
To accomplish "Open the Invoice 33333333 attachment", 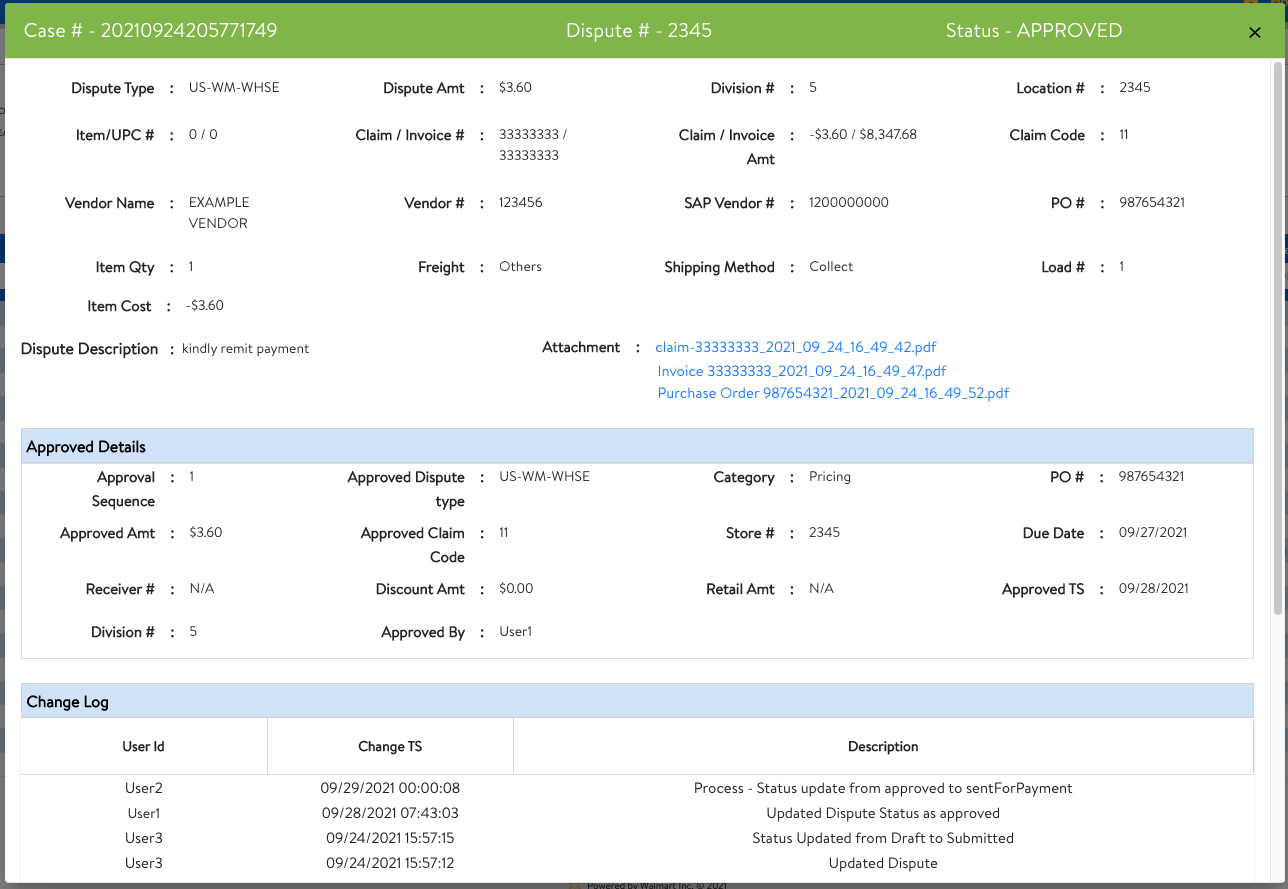I will [800, 370].
